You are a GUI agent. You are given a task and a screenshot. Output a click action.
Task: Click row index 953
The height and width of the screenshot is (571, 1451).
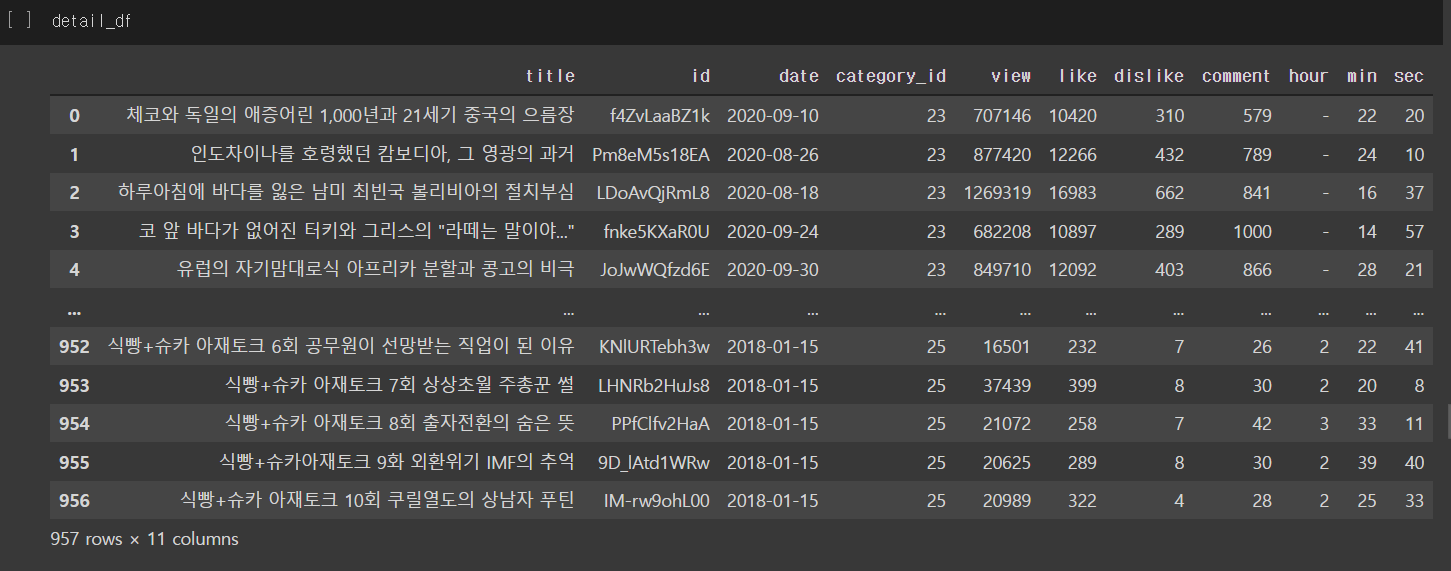click(x=74, y=386)
